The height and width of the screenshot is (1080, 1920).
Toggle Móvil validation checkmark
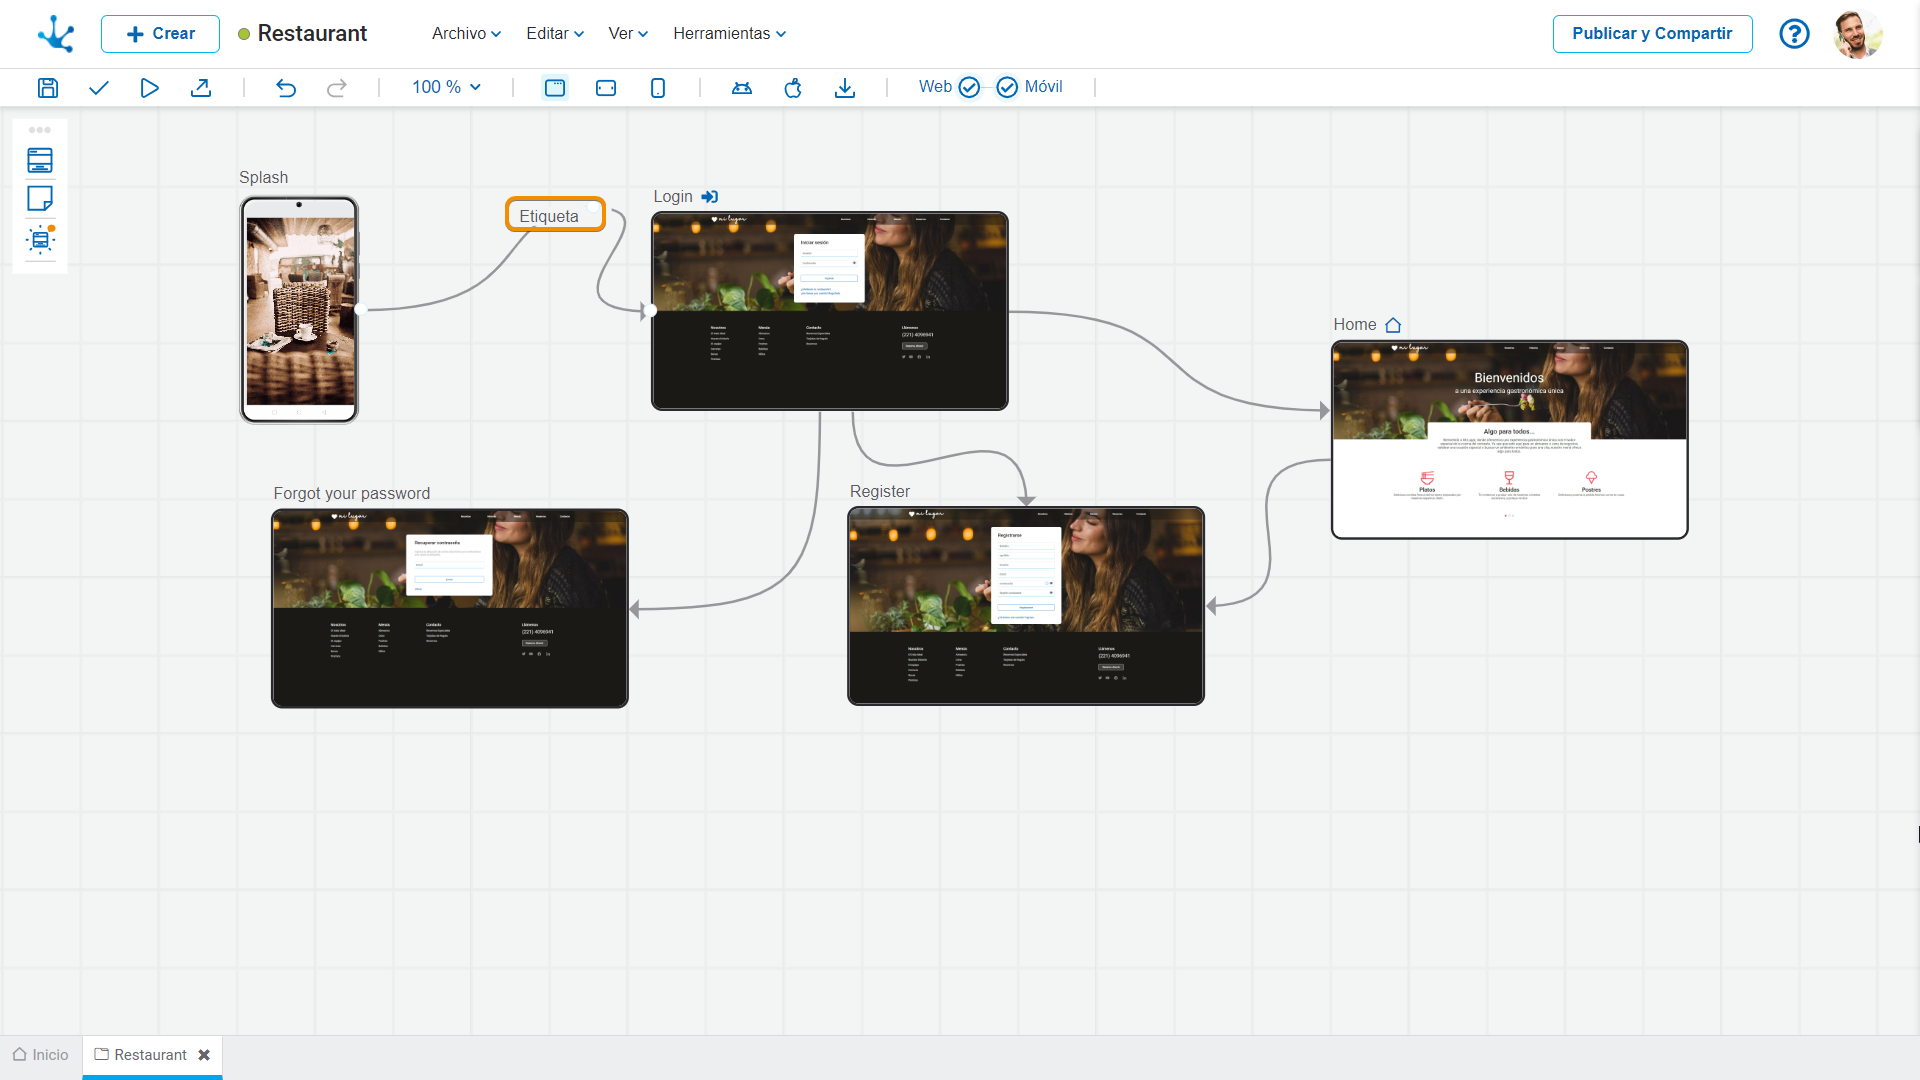(x=1005, y=87)
